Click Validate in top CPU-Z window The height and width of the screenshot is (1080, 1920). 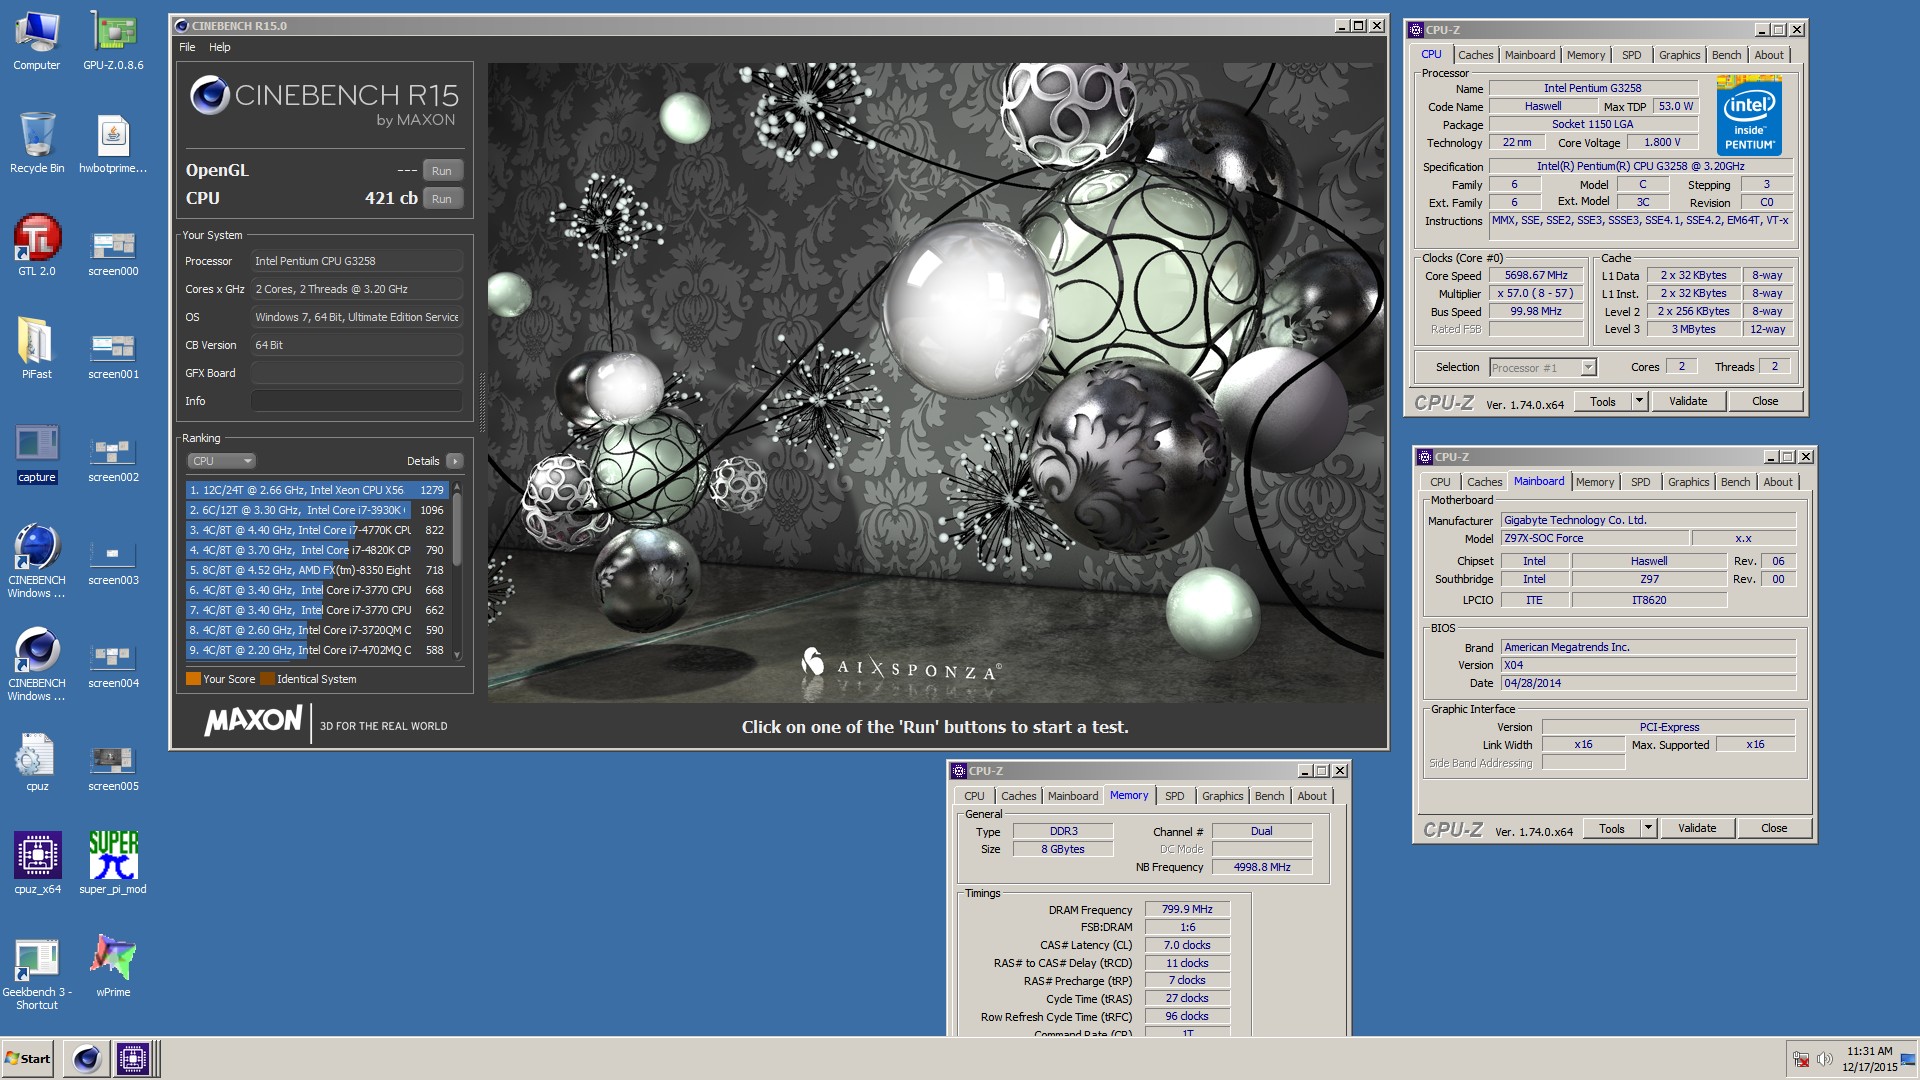pos(1688,401)
